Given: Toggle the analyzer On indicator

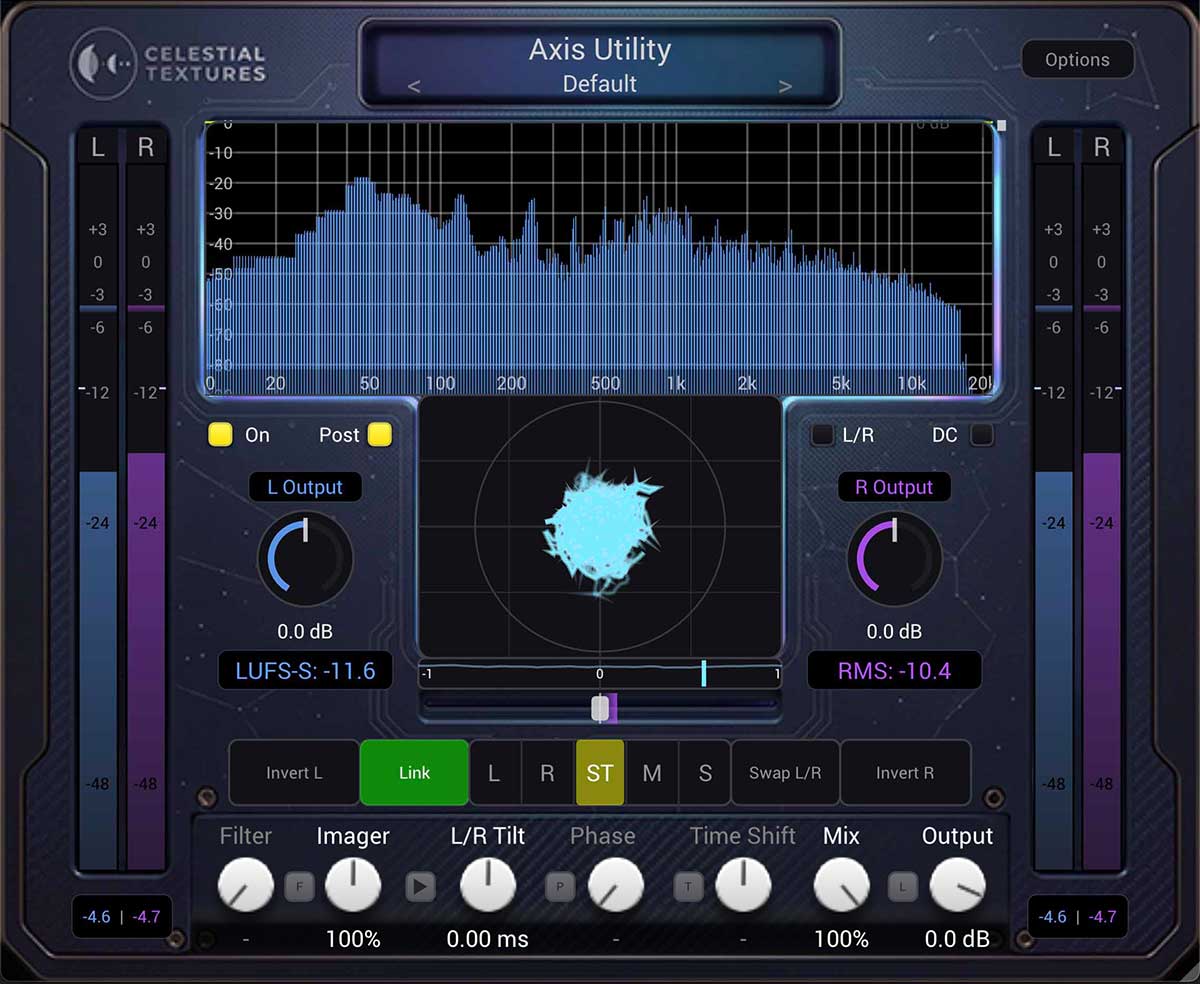Looking at the screenshot, I should pyautogui.click(x=220, y=435).
